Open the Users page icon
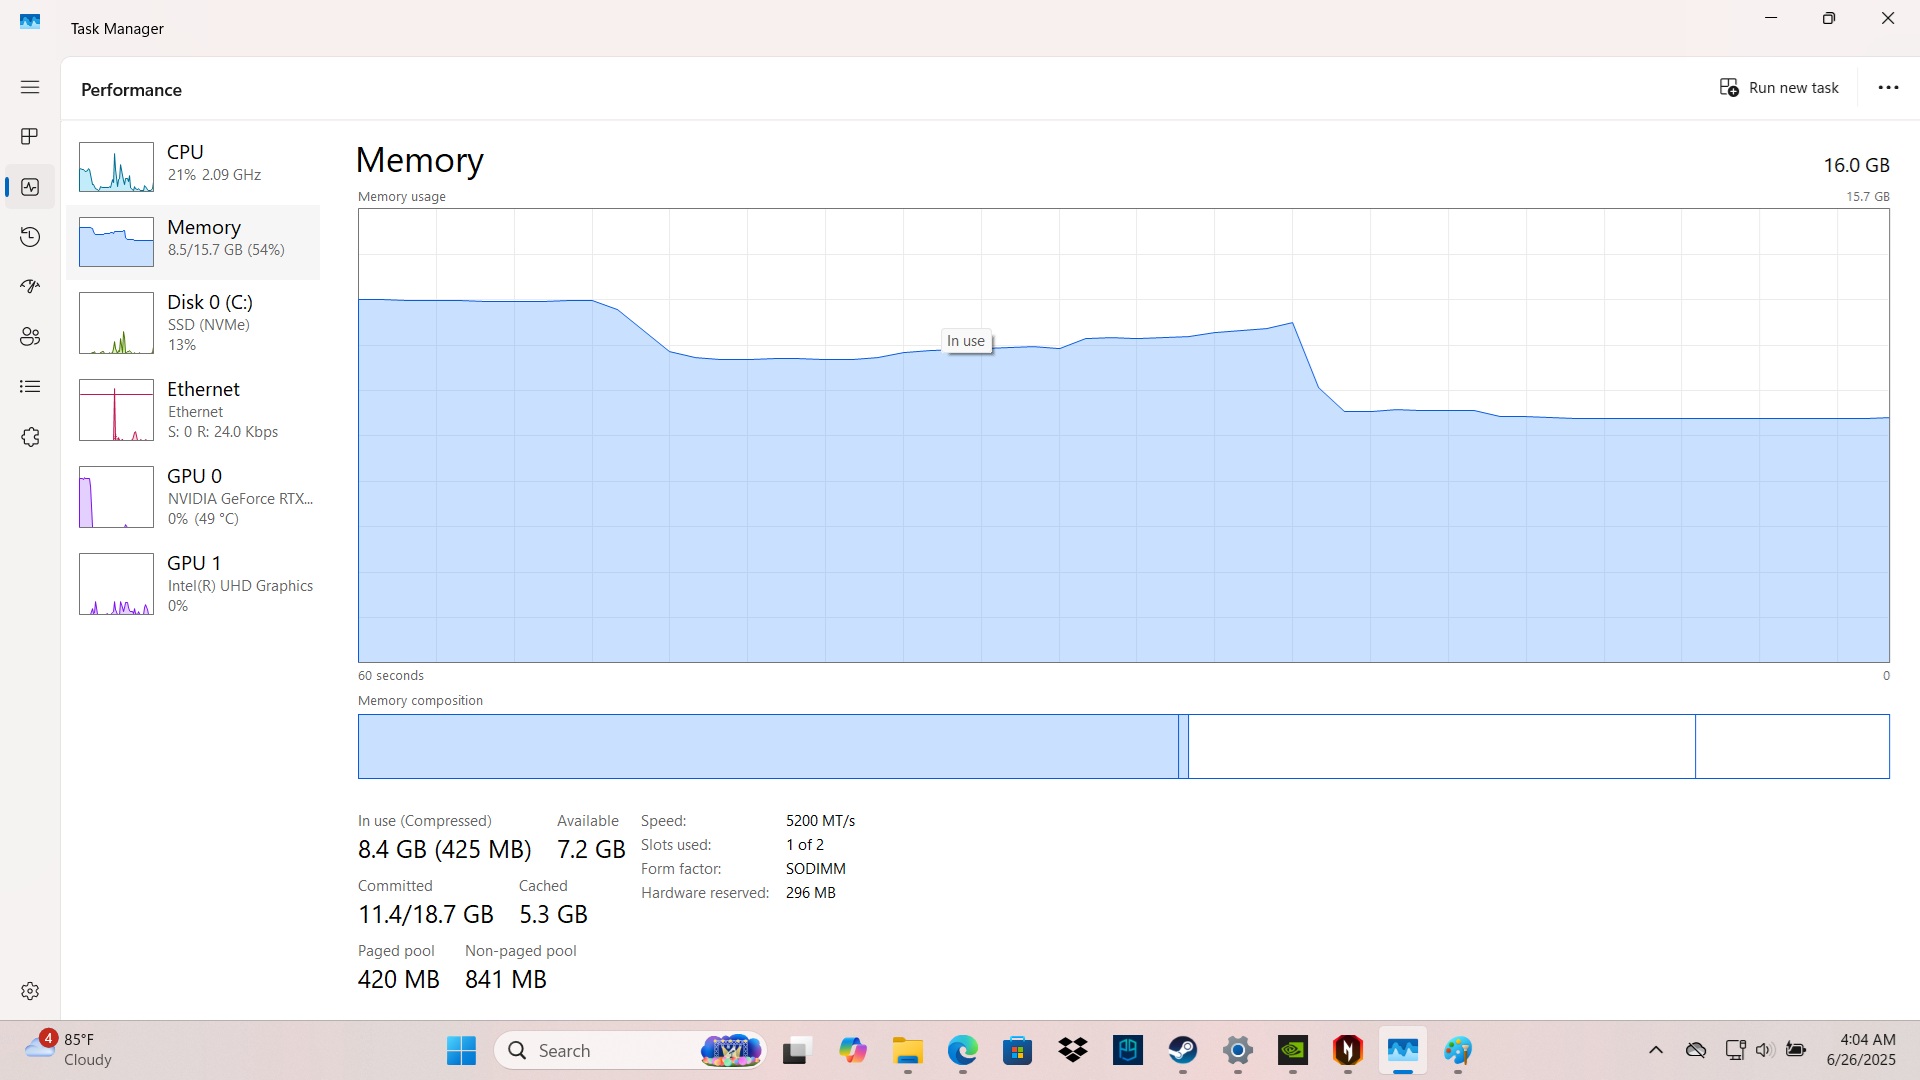This screenshot has width=1920, height=1080. click(30, 337)
